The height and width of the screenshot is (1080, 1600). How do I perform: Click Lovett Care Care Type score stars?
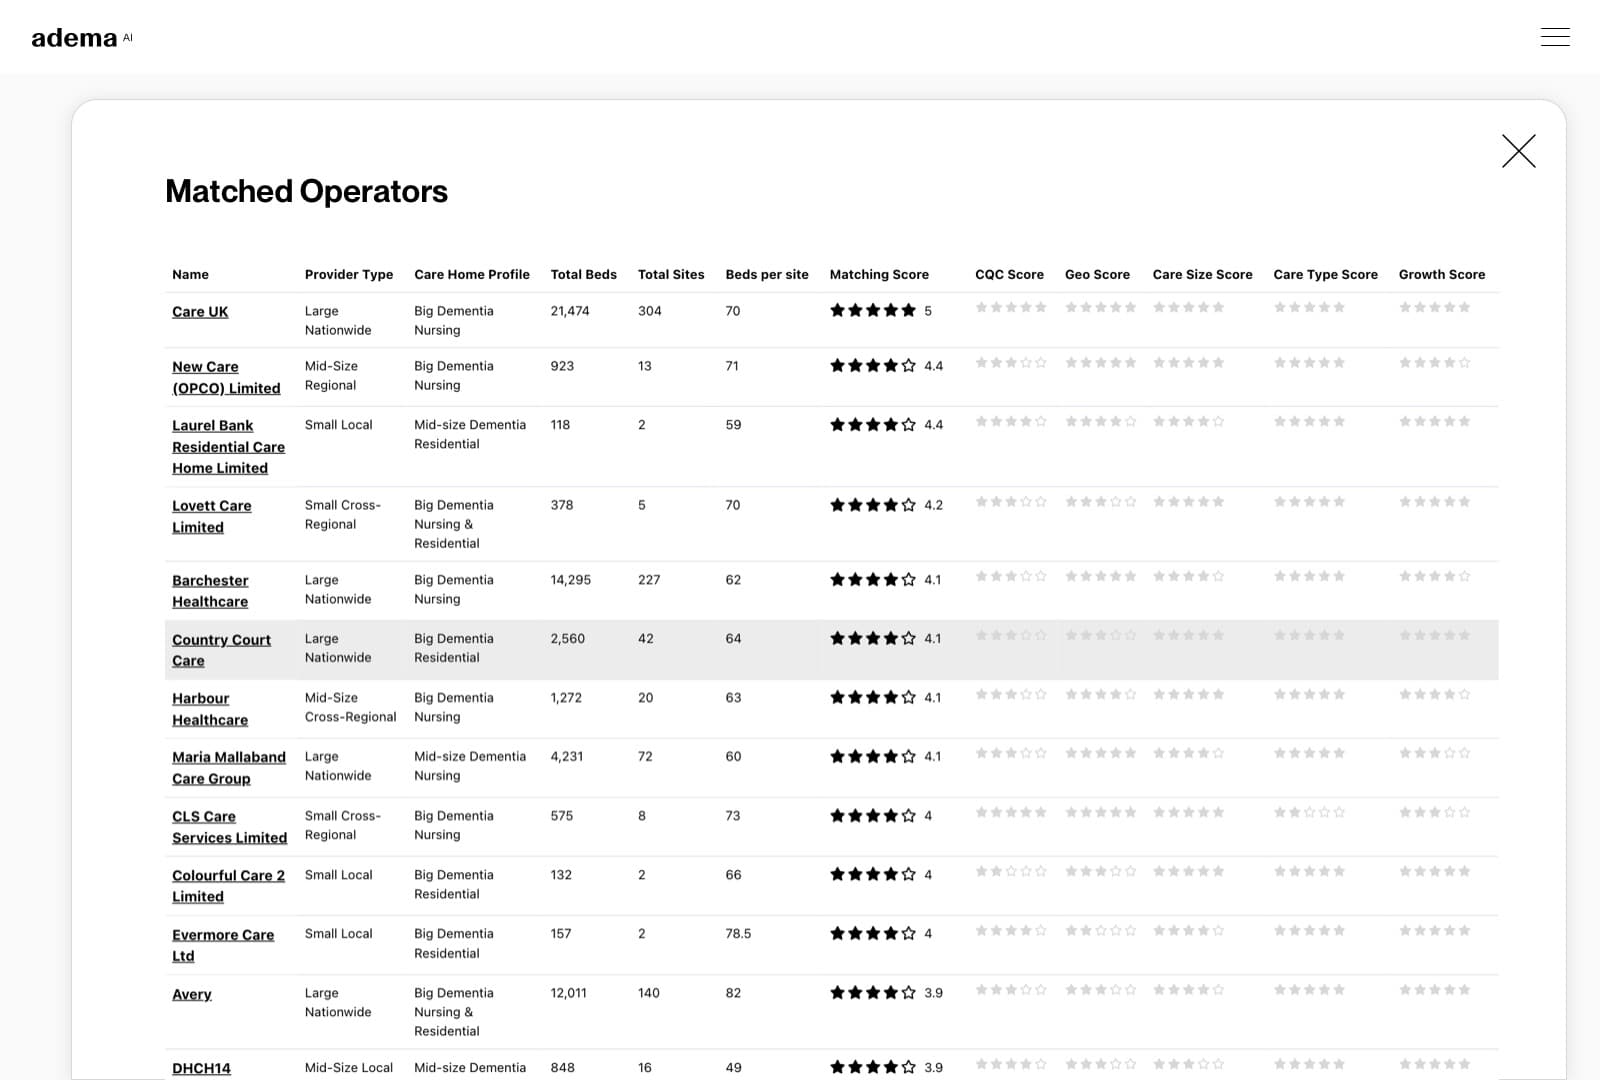(1310, 501)
